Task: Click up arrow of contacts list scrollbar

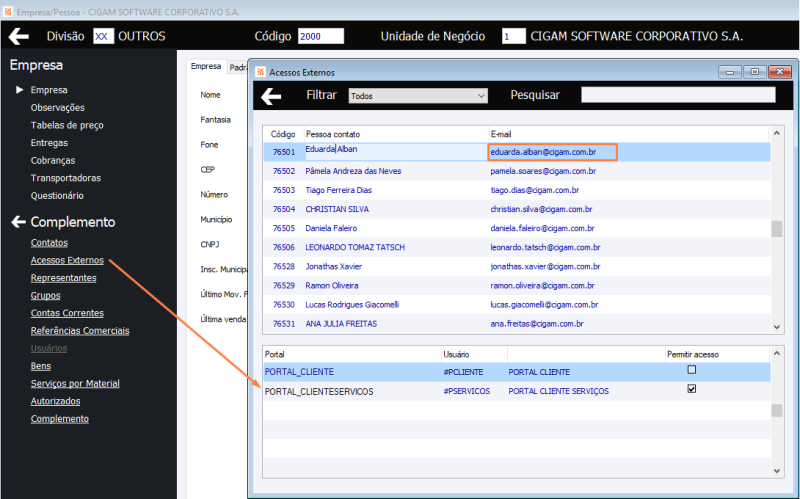Action: (x=777, y=133)
